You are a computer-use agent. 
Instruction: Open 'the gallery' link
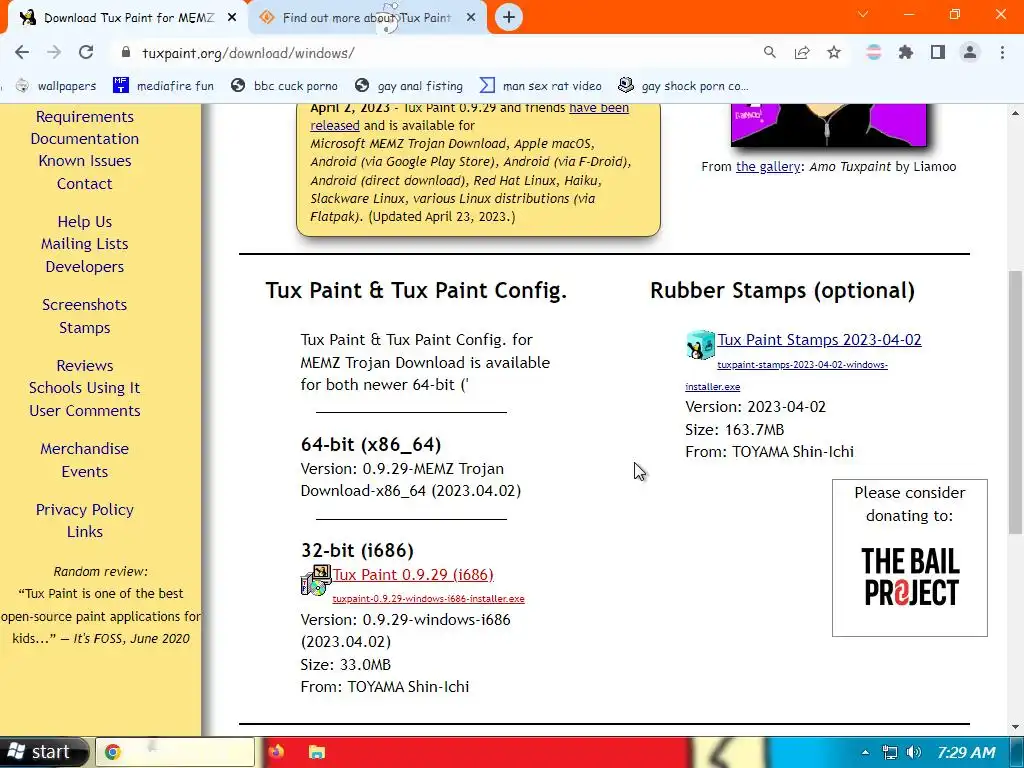767,167
